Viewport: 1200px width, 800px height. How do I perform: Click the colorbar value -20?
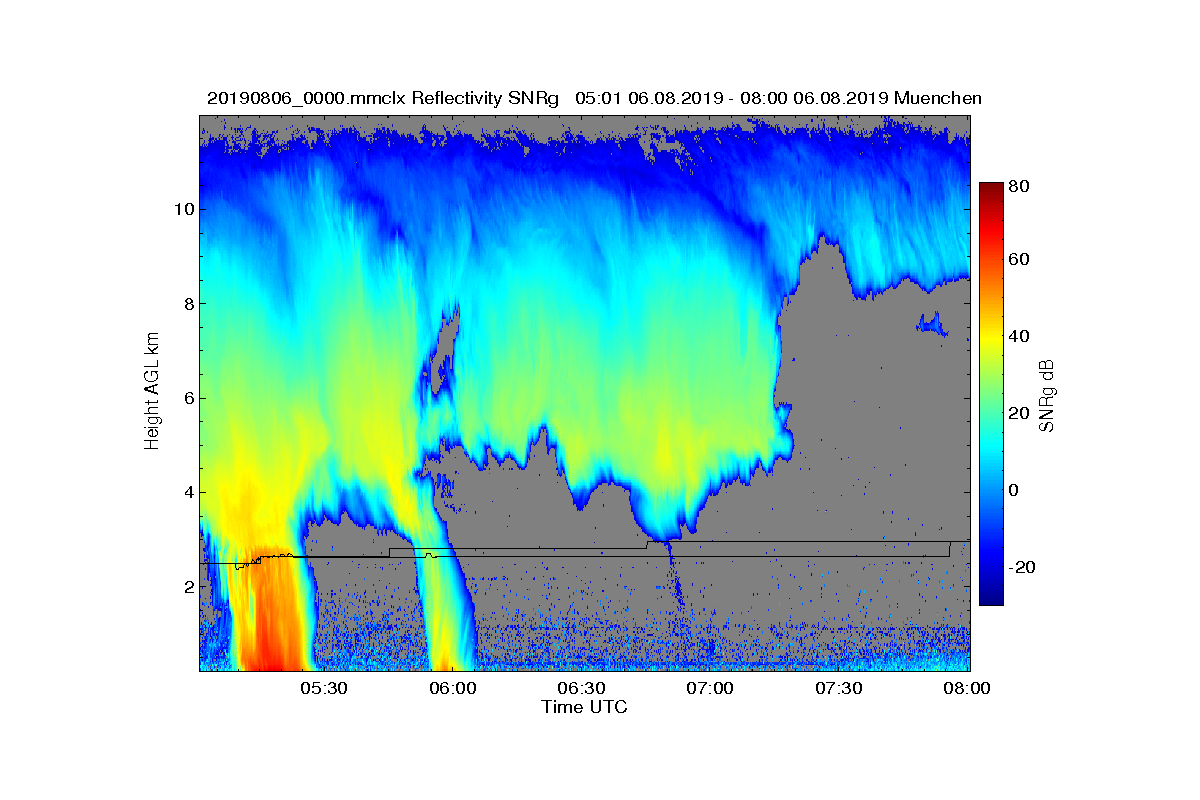click(x=1022, y=567)
